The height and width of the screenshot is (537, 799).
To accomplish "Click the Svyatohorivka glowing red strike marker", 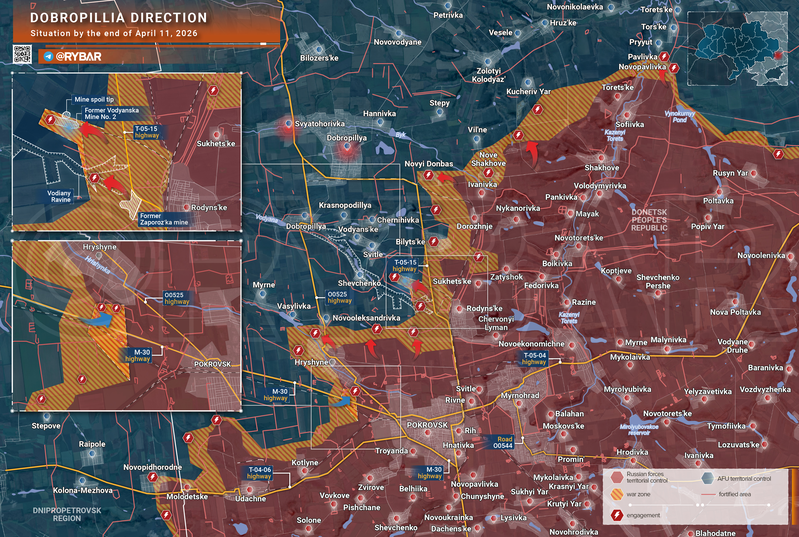I will pos(288,125).
